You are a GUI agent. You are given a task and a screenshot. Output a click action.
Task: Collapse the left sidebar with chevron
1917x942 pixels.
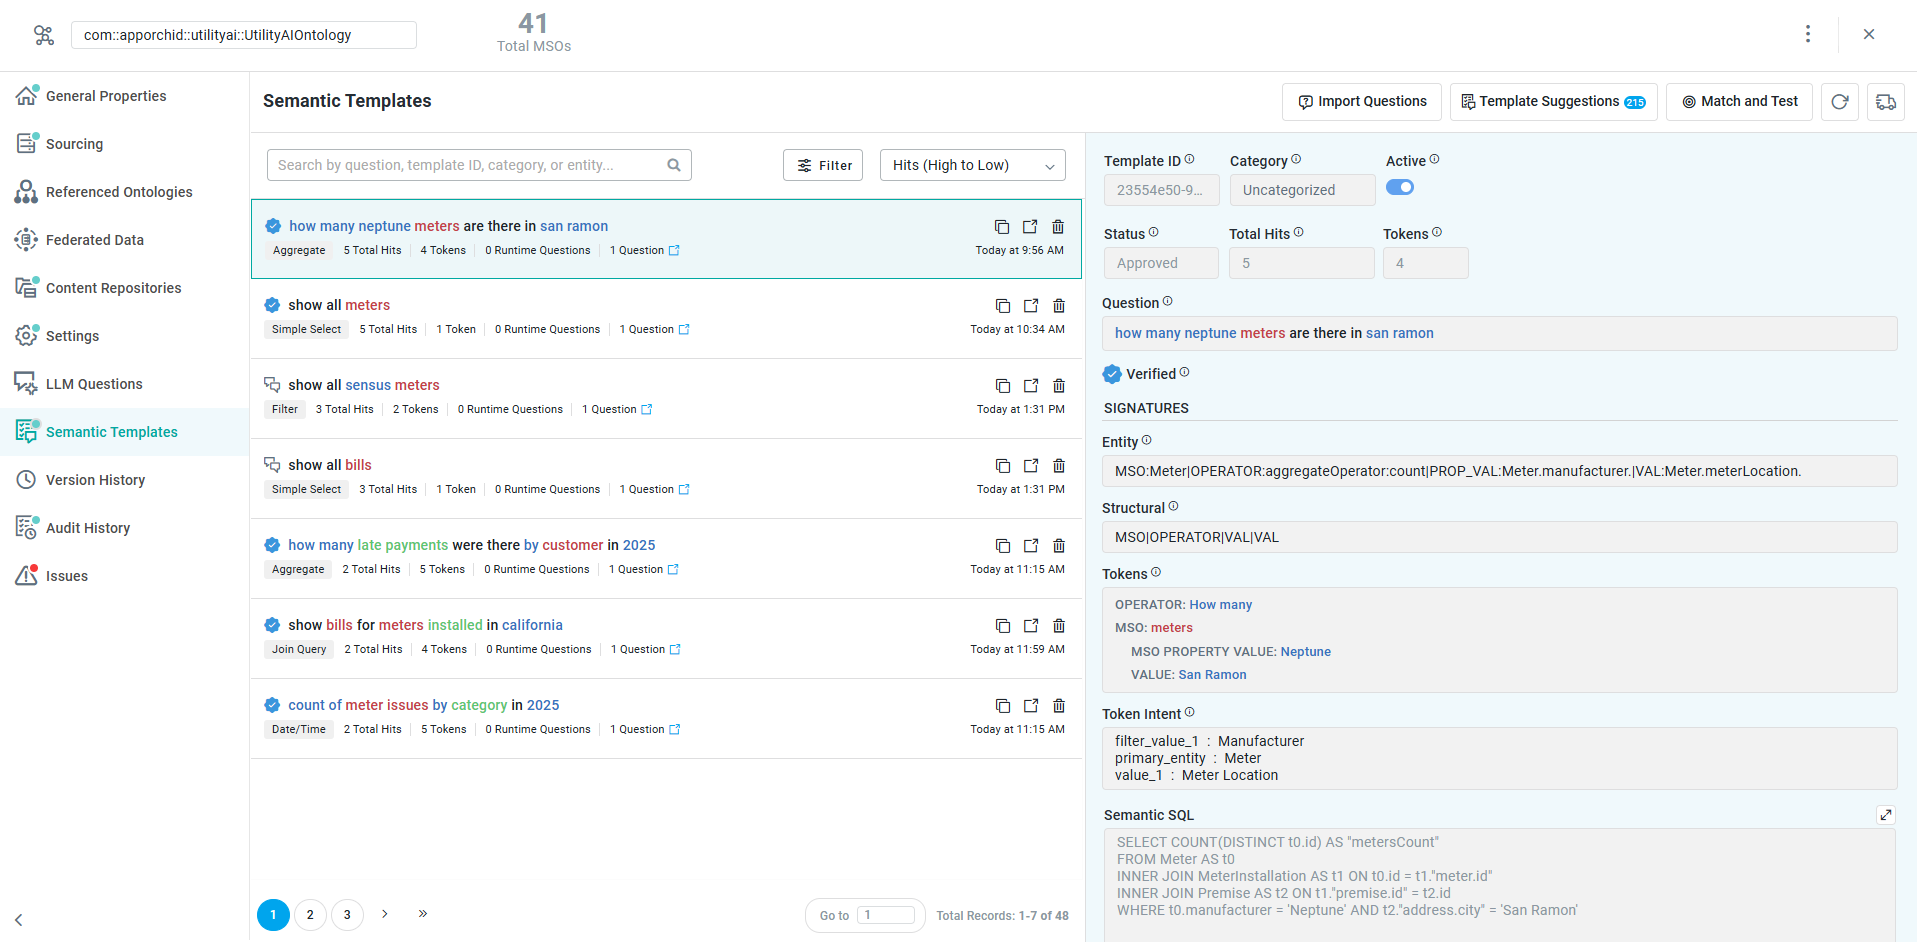click(x=18, y=920)
